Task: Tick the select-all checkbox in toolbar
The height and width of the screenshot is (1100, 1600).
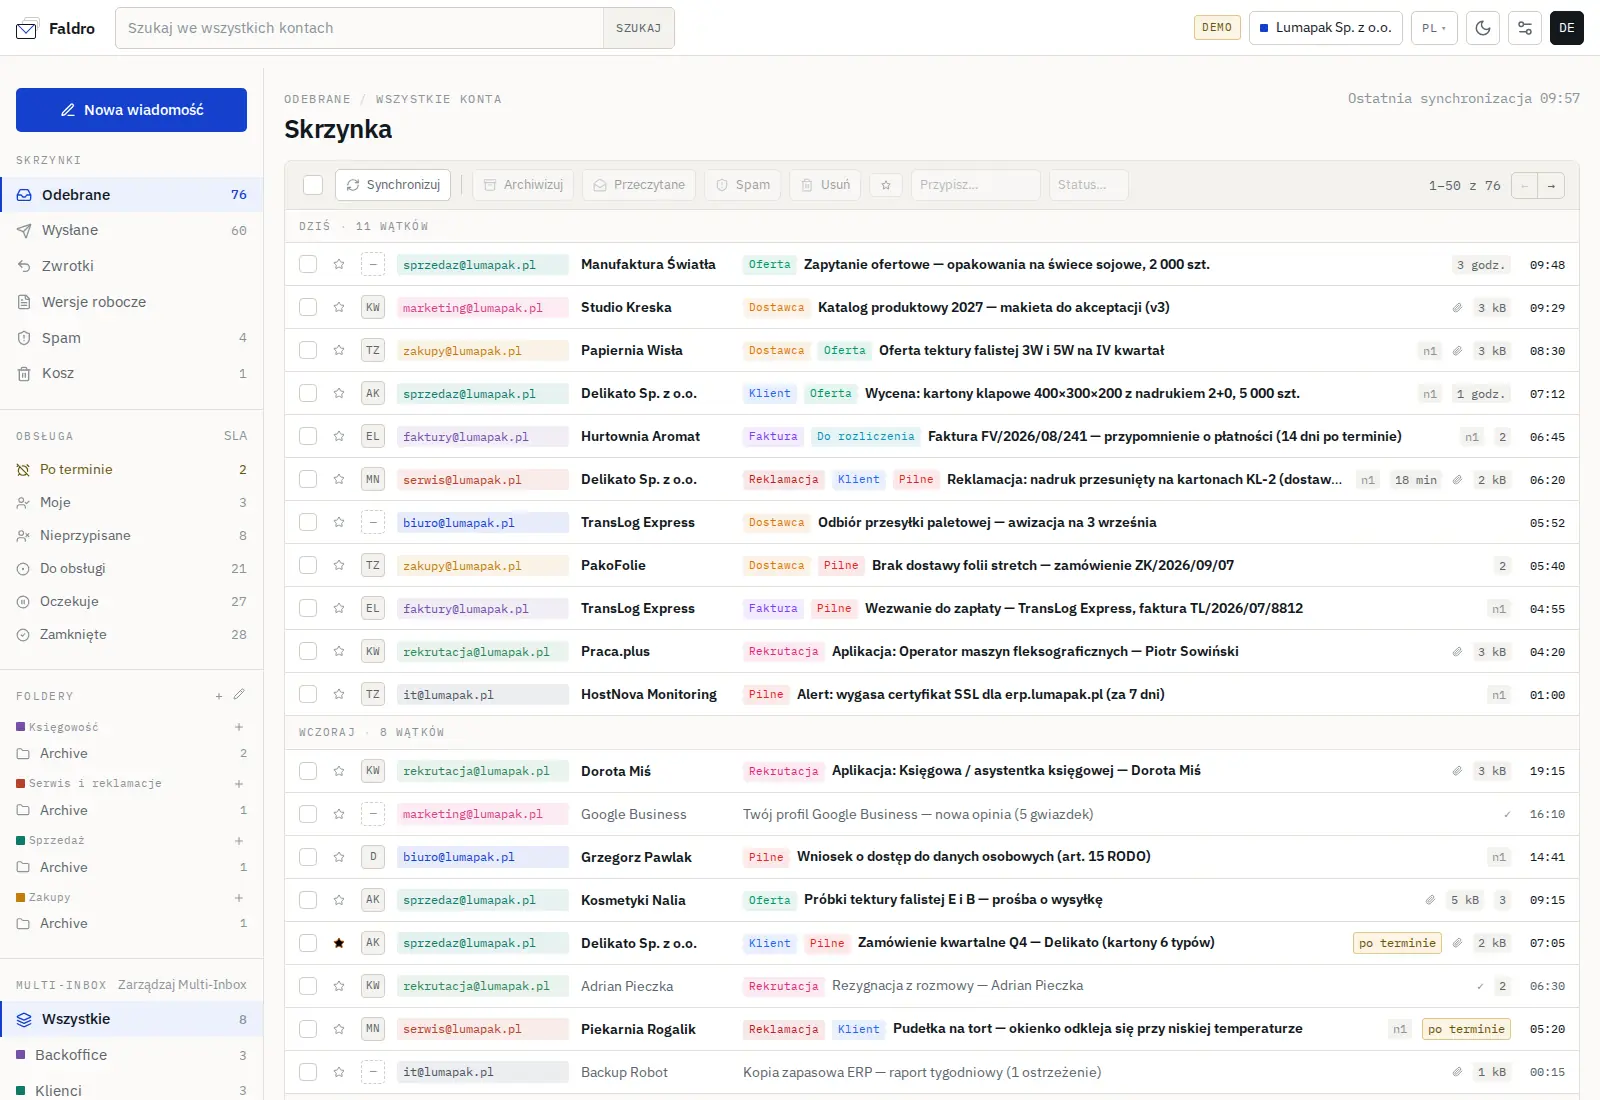Action: click(x=313, y=185)
